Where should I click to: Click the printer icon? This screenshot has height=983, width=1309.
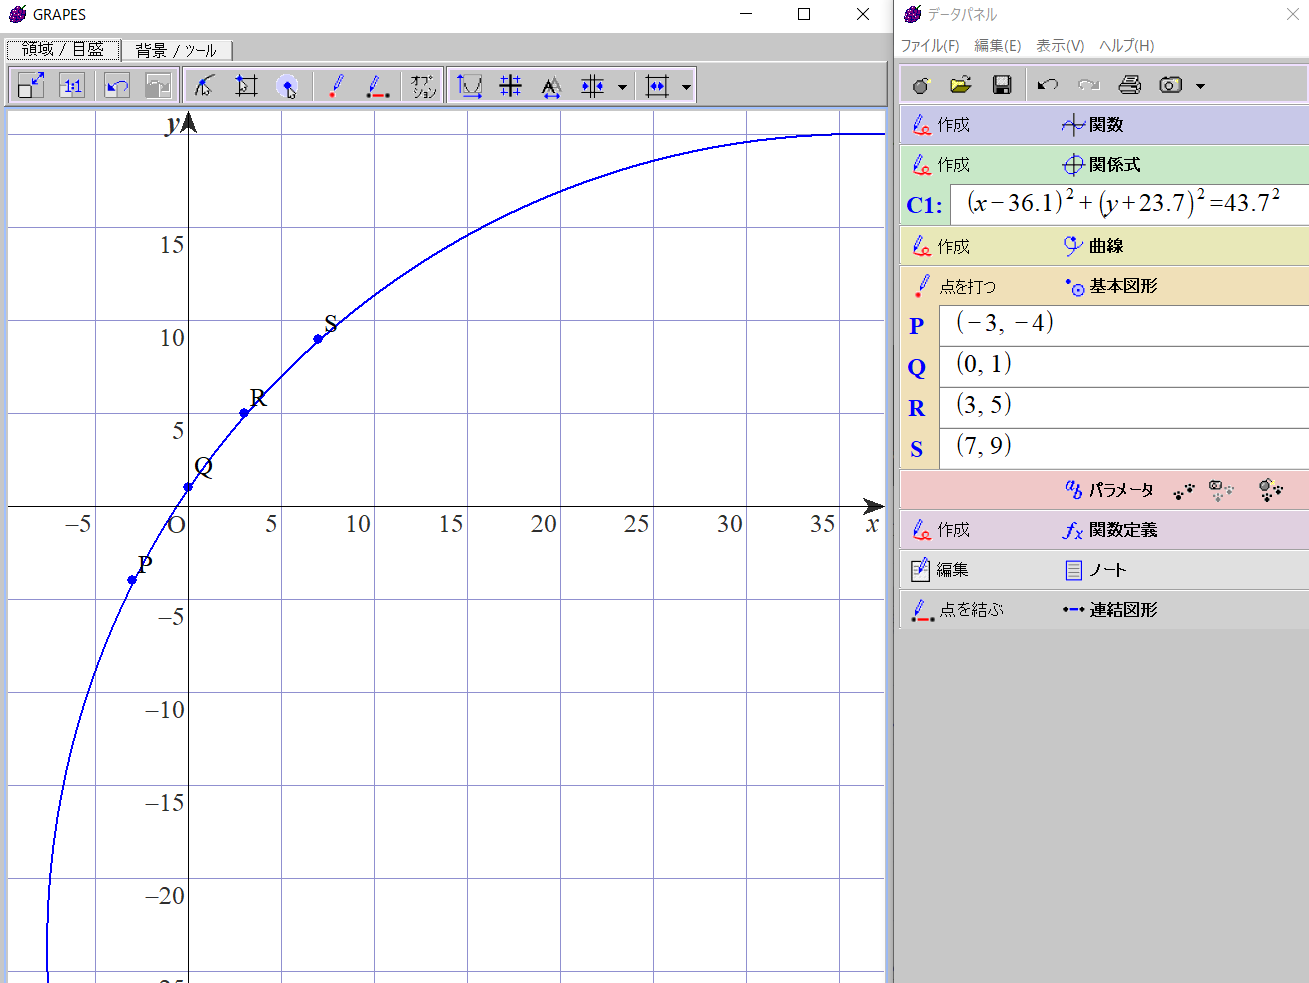point(1130,85)
